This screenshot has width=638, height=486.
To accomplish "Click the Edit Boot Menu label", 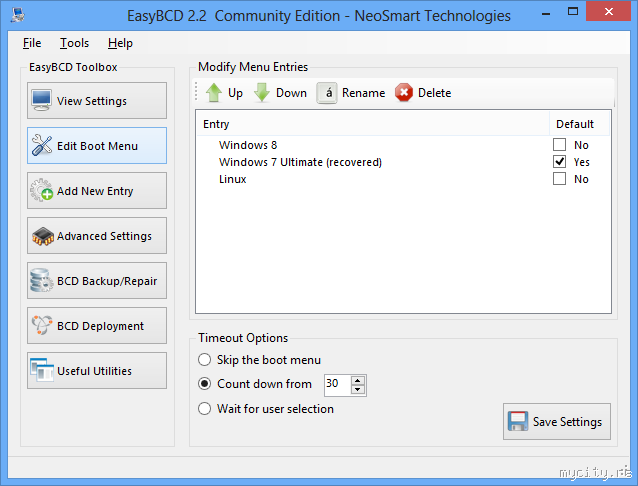I will coord(97,146).
